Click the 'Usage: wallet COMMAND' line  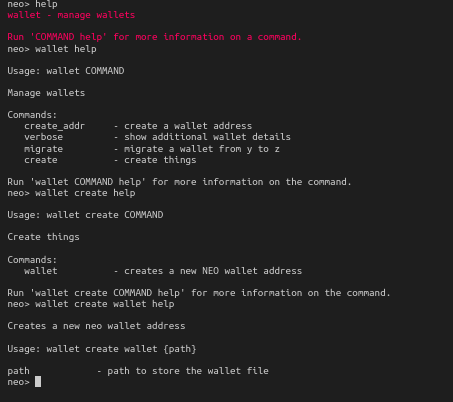coord(66,71)
